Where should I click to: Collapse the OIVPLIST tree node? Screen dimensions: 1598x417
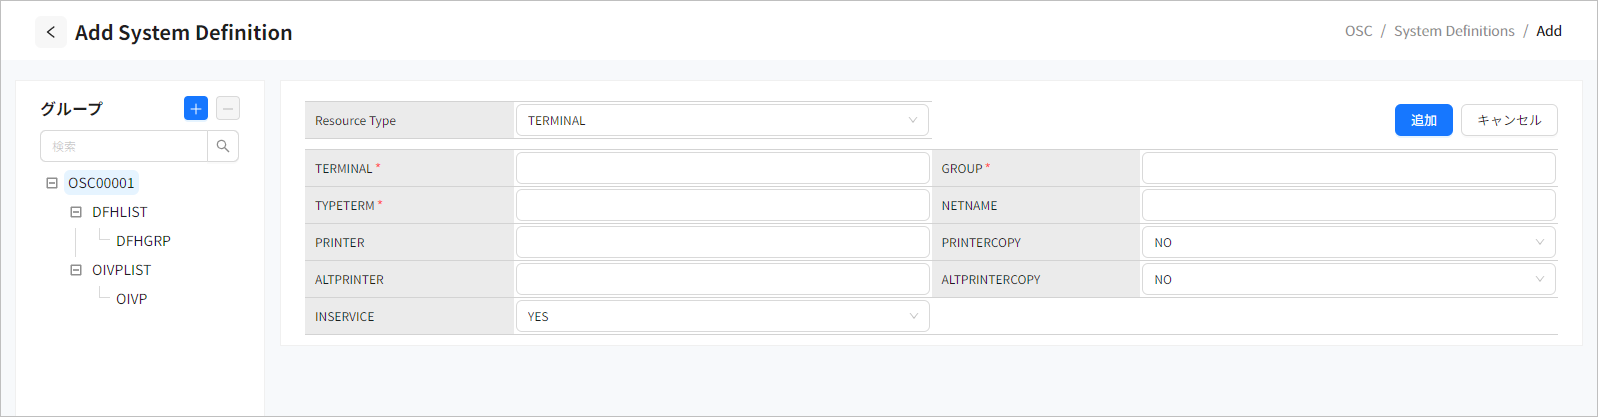click(x=76, y=270)
